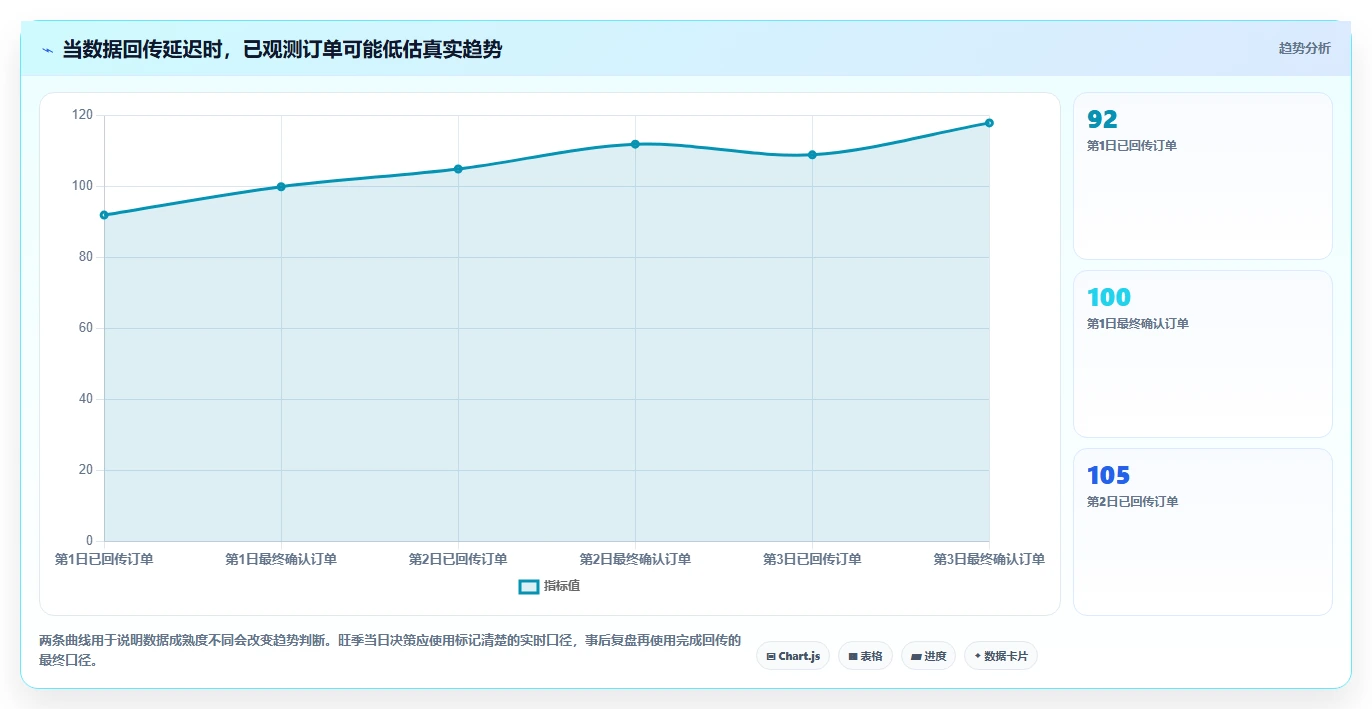The width and height of the screenshot is (1372, 709).
Task: Click the y-axis value 40
Action: [x=86, y=399]
